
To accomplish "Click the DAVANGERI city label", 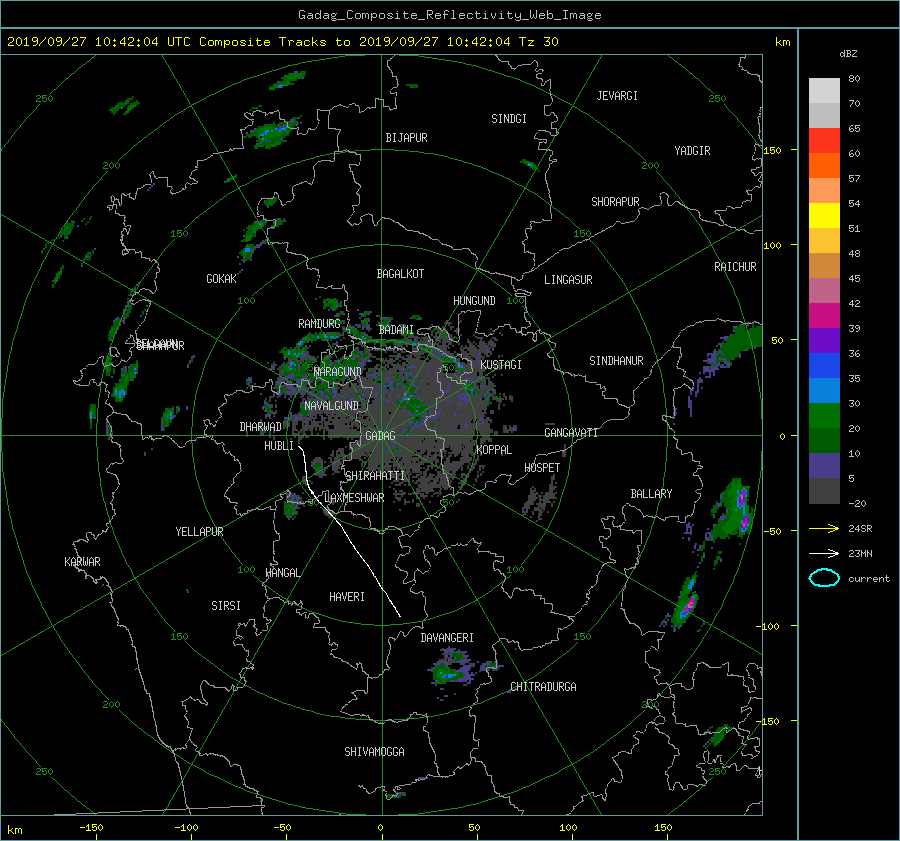I will [x=447, y=638].
